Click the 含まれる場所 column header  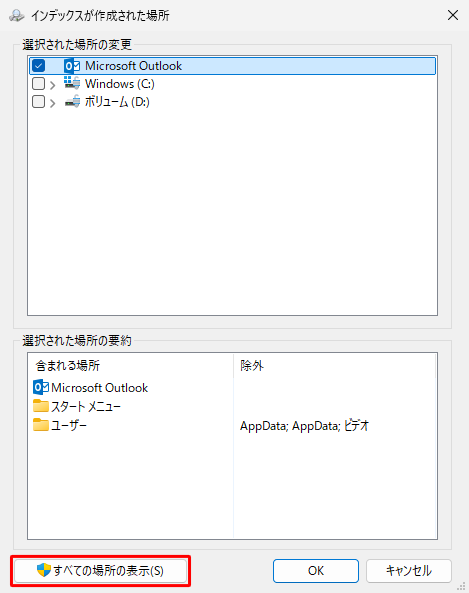(x=131, y=366)
